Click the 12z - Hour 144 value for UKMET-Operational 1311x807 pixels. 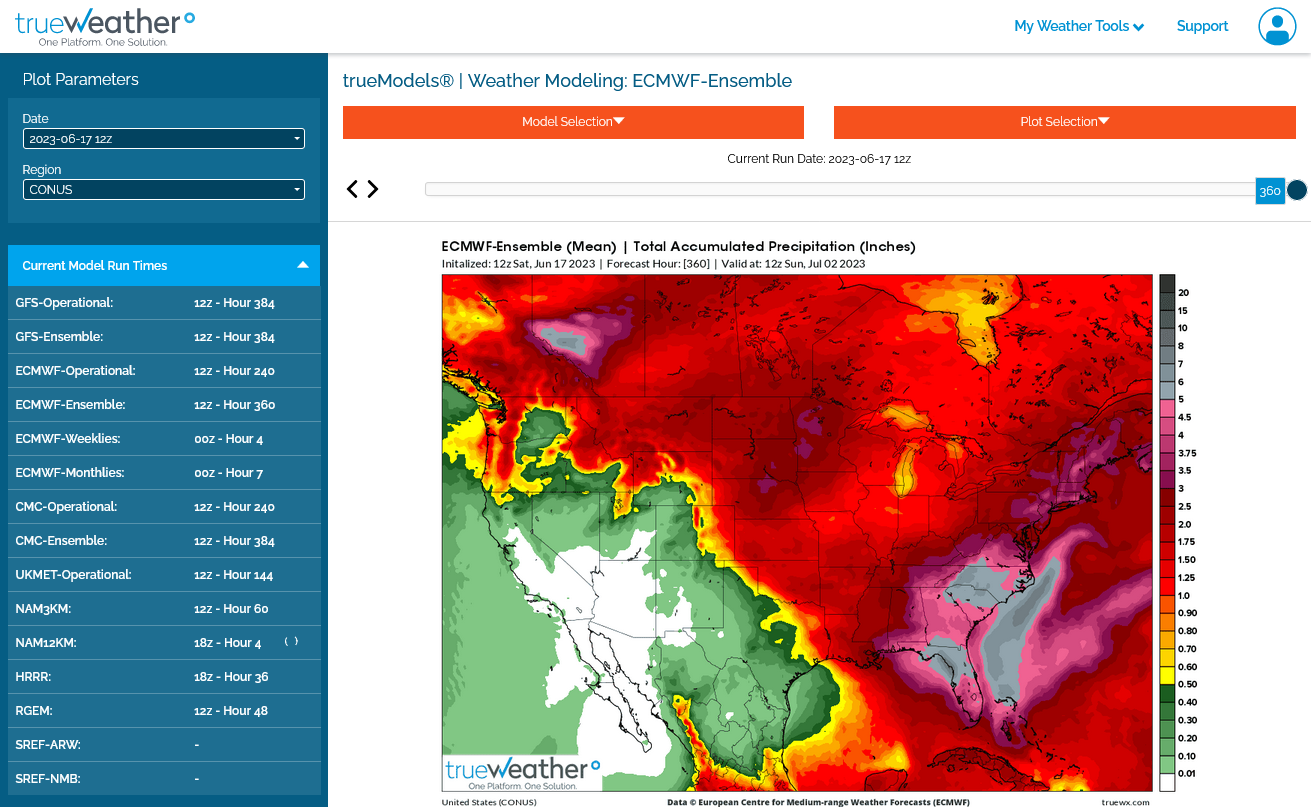[234, 575]
